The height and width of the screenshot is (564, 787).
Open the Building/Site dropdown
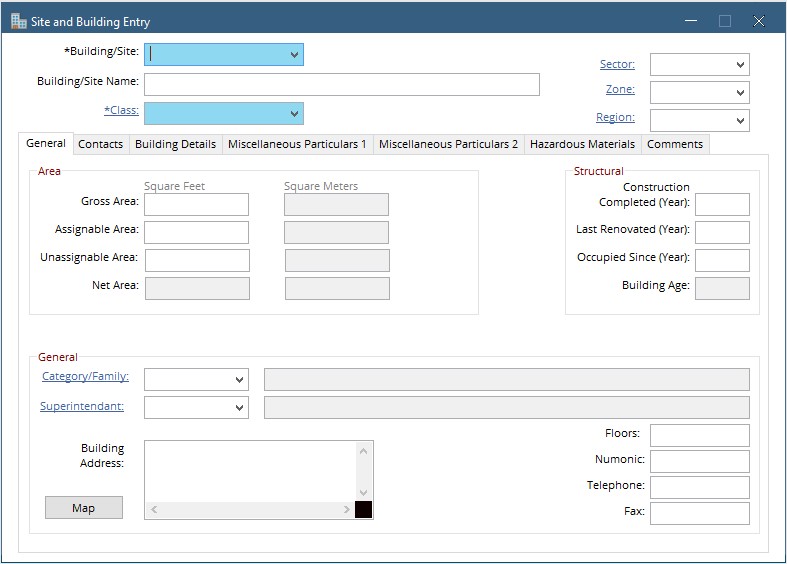click(x=294, y=54)
